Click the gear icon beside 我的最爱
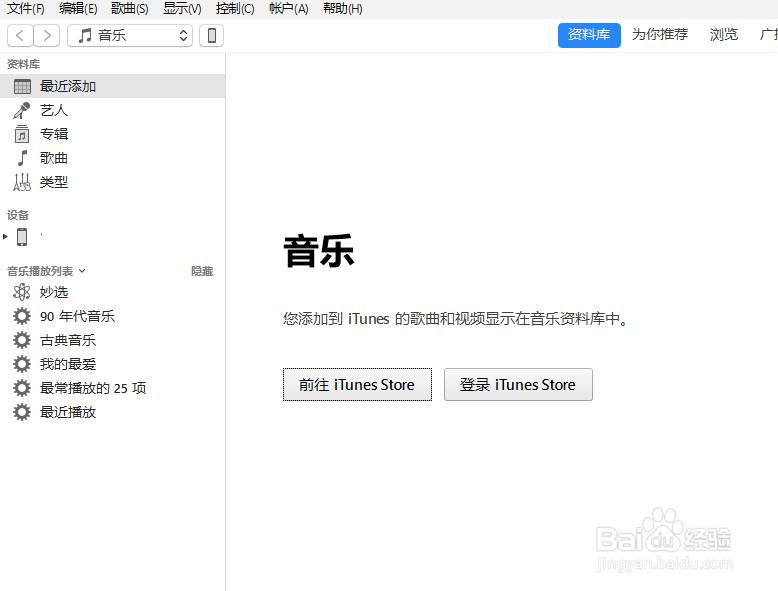Viewport: 778px width, 591px height. 21,364
